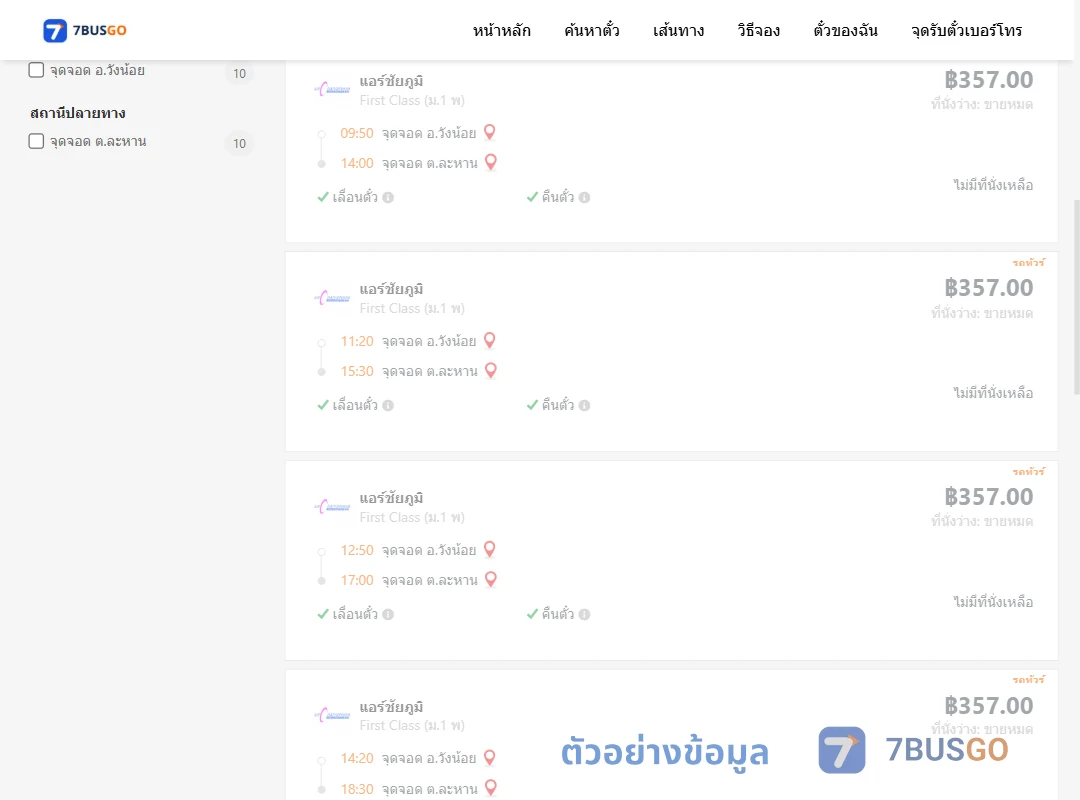Screen dimensions: 1080x800
Task: Click the สถานีปลายทาง filter heading
Action: [78, 112]
